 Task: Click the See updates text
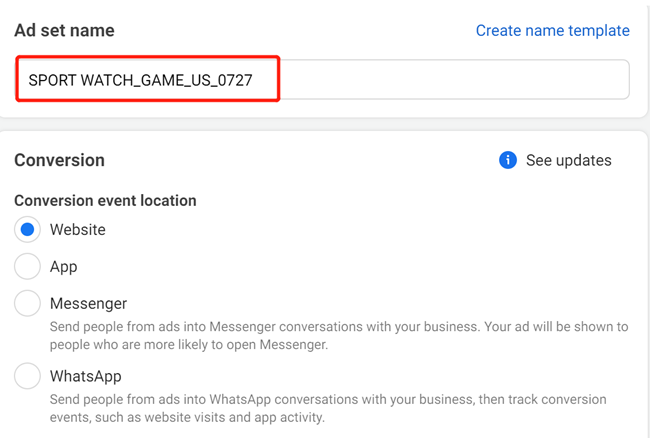point(569,160)
